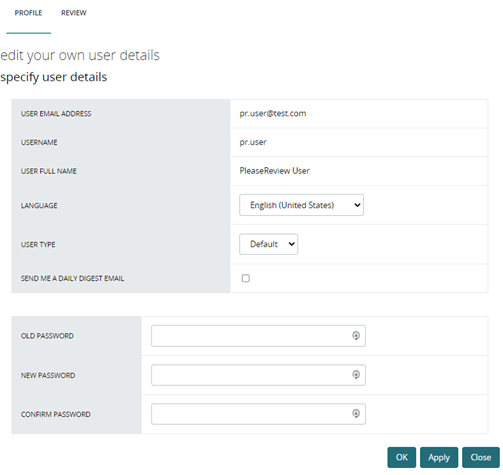
Task: Click the USER EMAIL ADDRESS label
Action: pos(56,114)
